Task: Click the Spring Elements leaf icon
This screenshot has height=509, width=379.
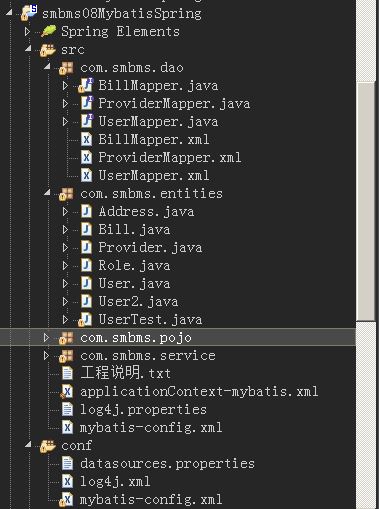Action: [48, 31]
